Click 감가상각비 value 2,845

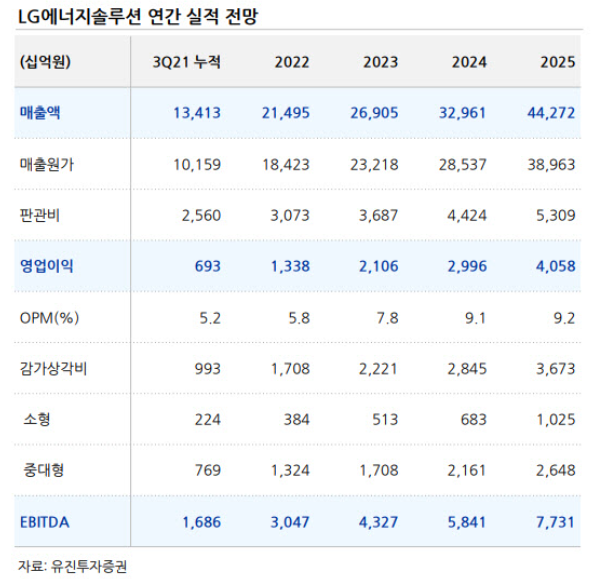pyautogui.click(x=467, y=369)
